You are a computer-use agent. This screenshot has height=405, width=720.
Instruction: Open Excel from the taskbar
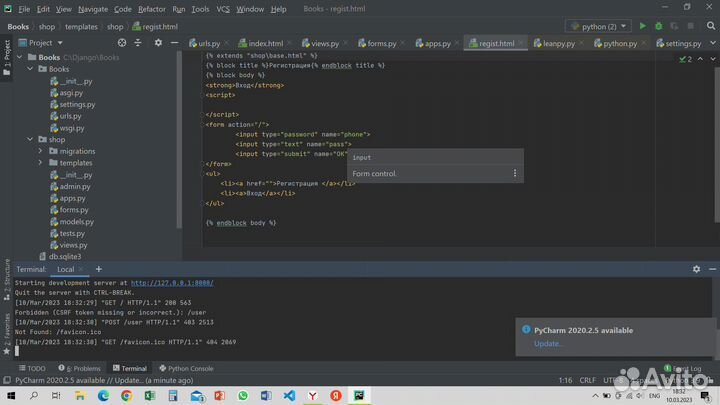150,395
